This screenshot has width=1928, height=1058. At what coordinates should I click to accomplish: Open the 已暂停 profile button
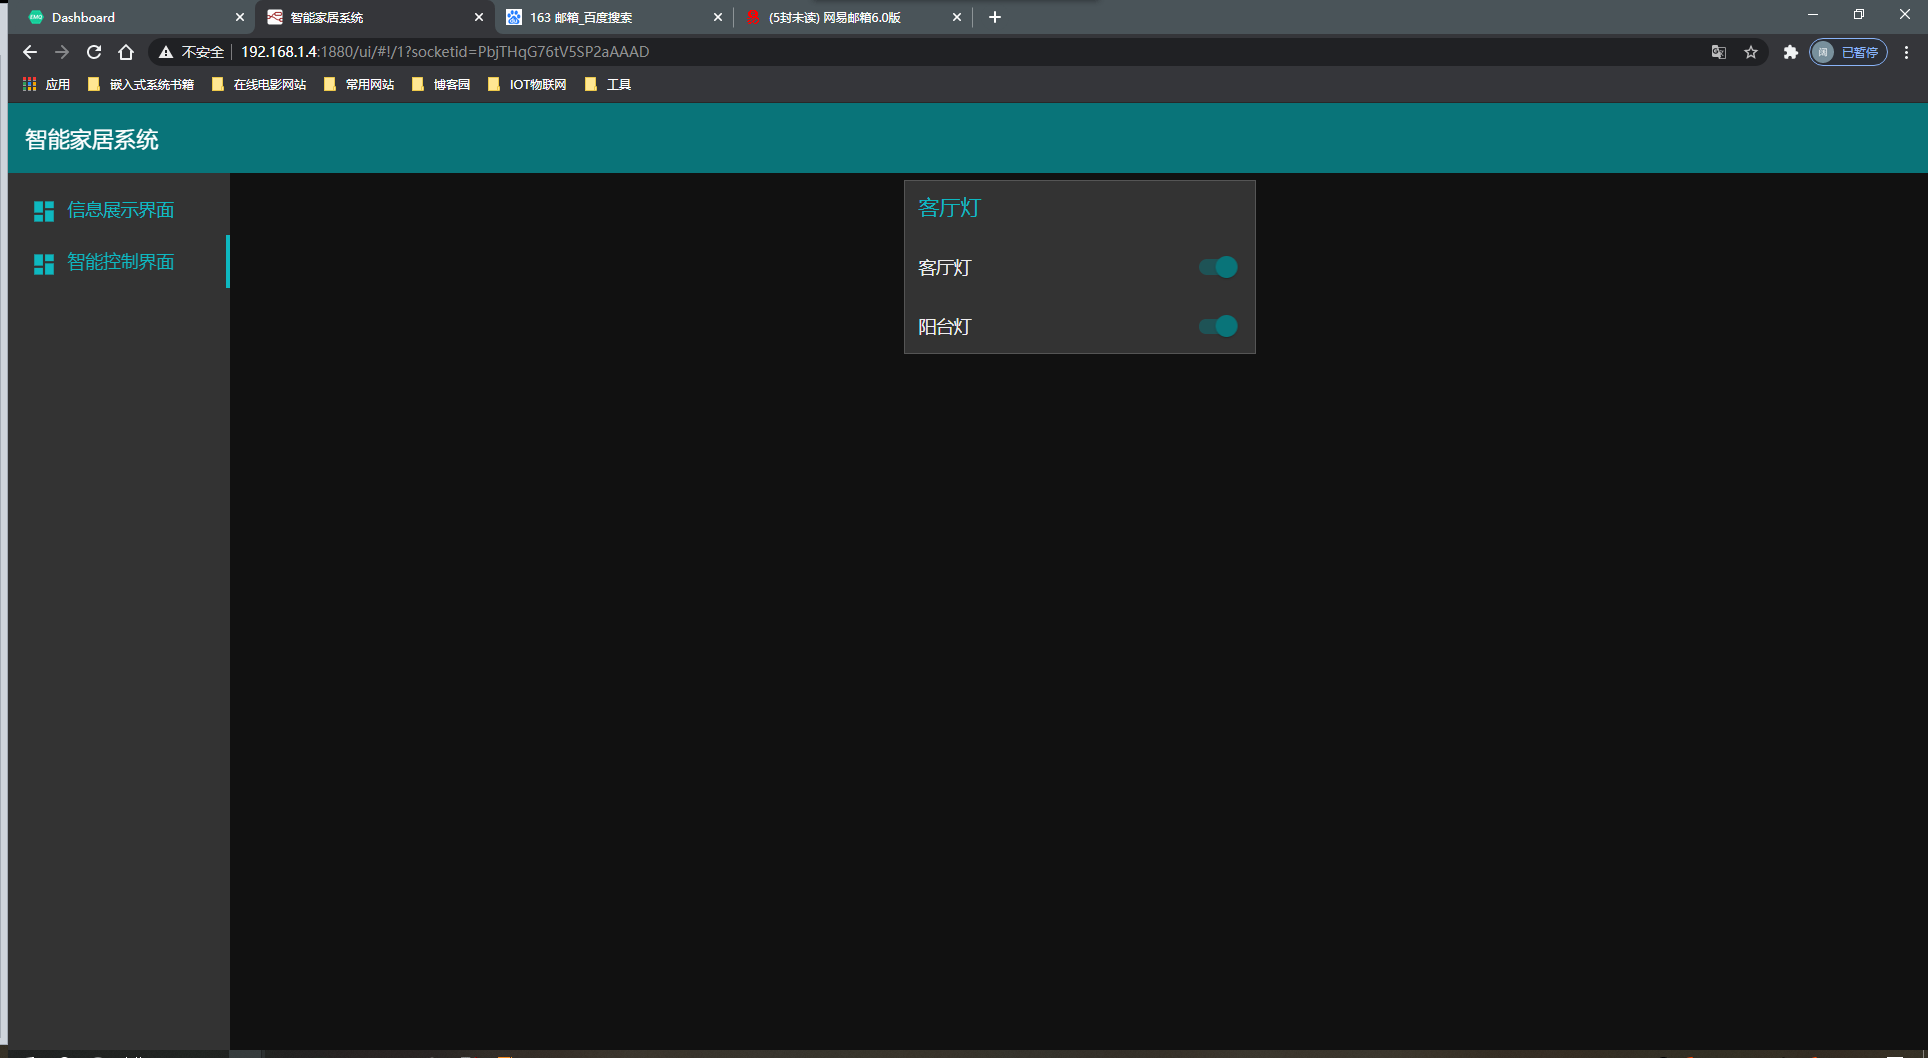click(1848, 52)
